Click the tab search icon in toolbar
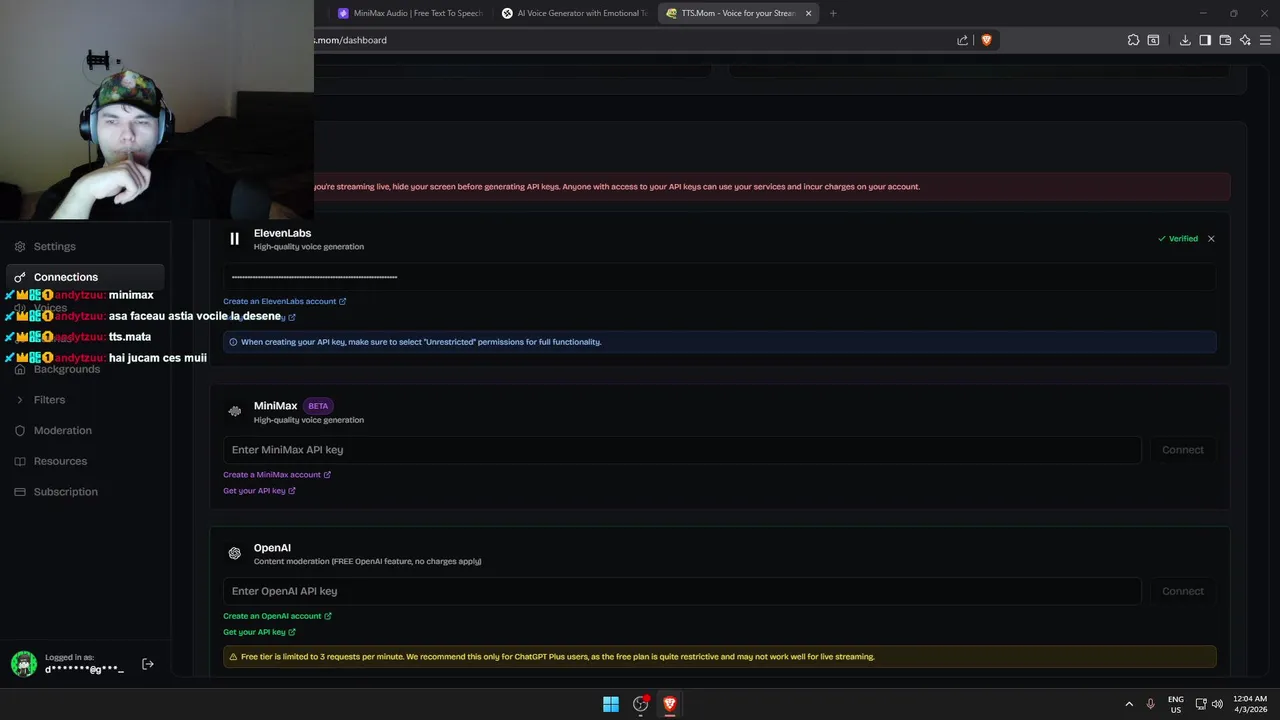The height and width of the screenshot is (720, 1280). pos(1153,40)
